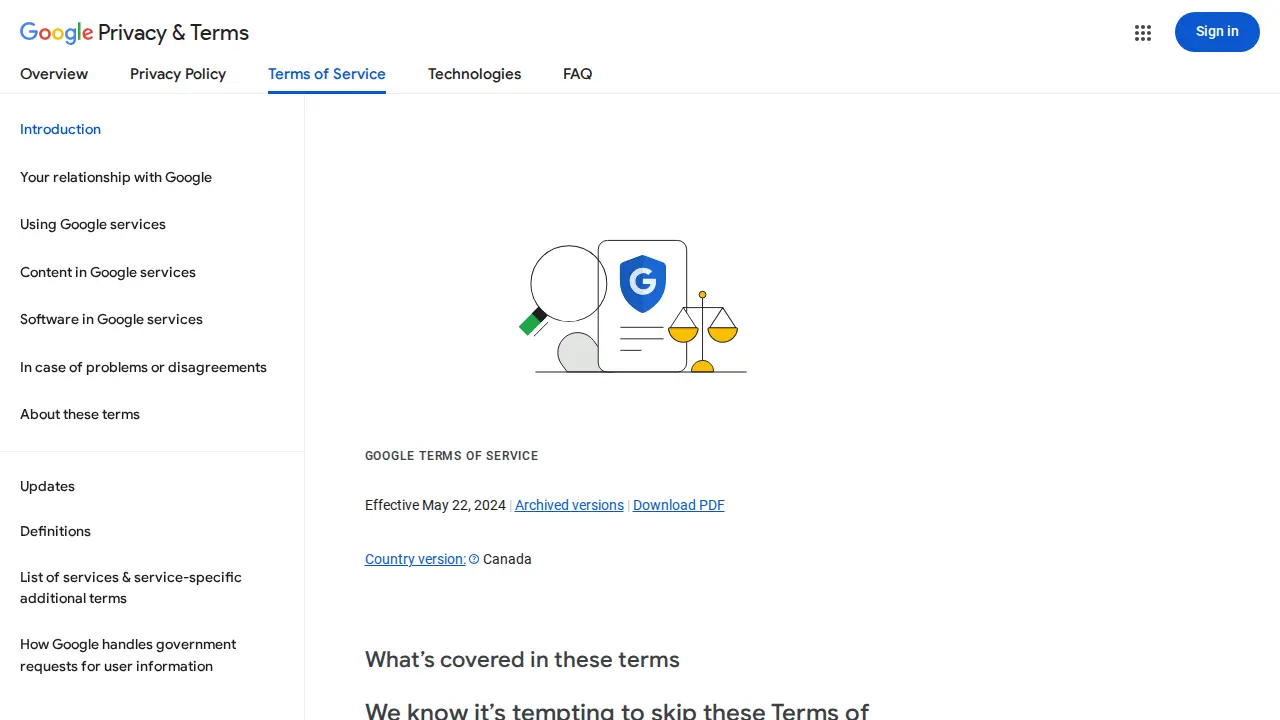Viewport: 1280px width, 720px height.
Task: Open the Privacy Policy tab
Action: (178, 74)
